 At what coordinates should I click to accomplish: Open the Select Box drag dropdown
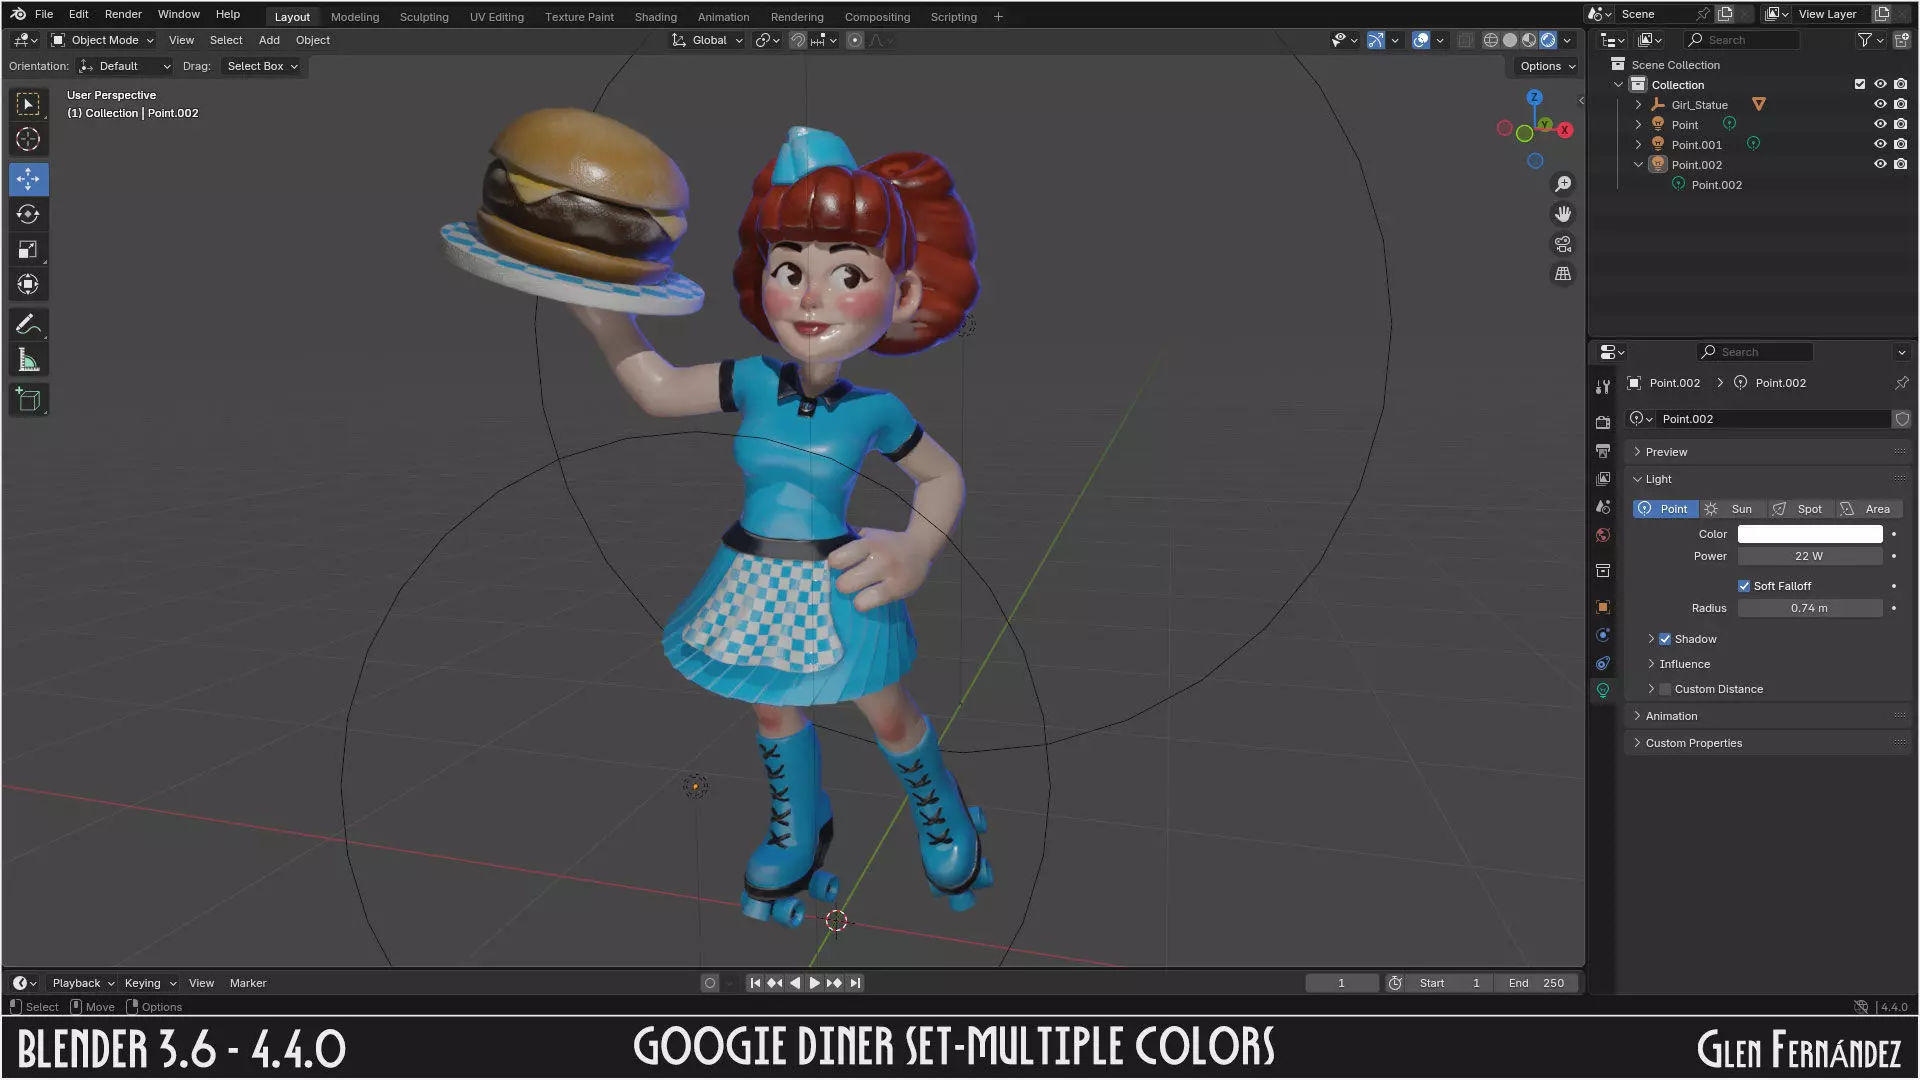(x=262, y=66)
